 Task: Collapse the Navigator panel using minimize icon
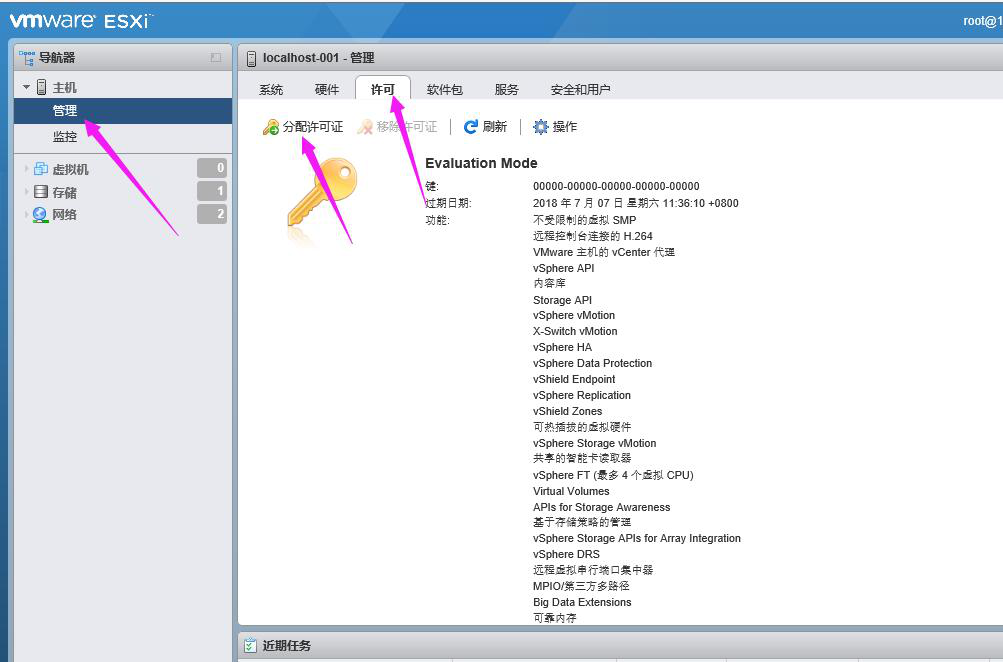point(216,58)
